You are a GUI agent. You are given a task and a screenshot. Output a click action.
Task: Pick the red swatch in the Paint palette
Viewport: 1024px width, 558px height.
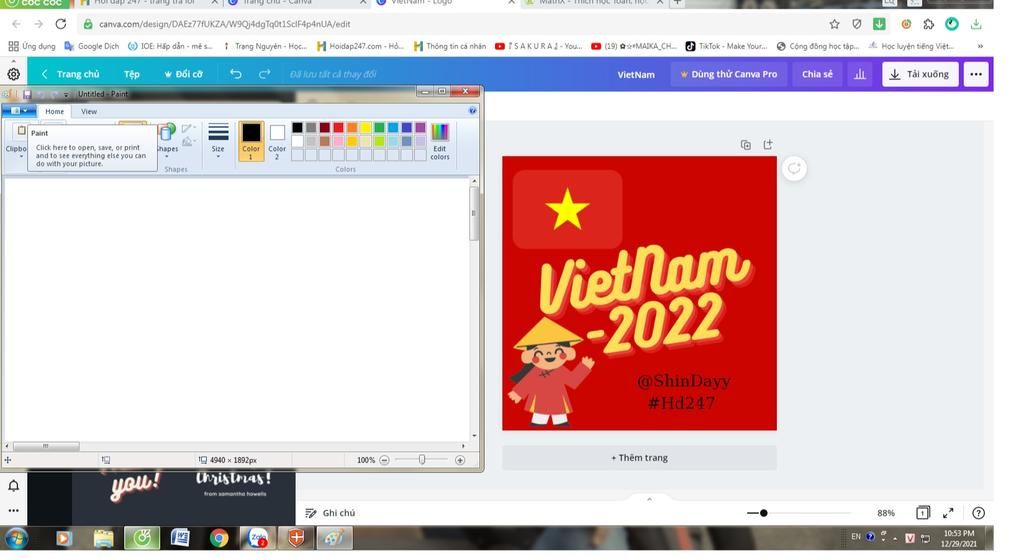(338, 127)
